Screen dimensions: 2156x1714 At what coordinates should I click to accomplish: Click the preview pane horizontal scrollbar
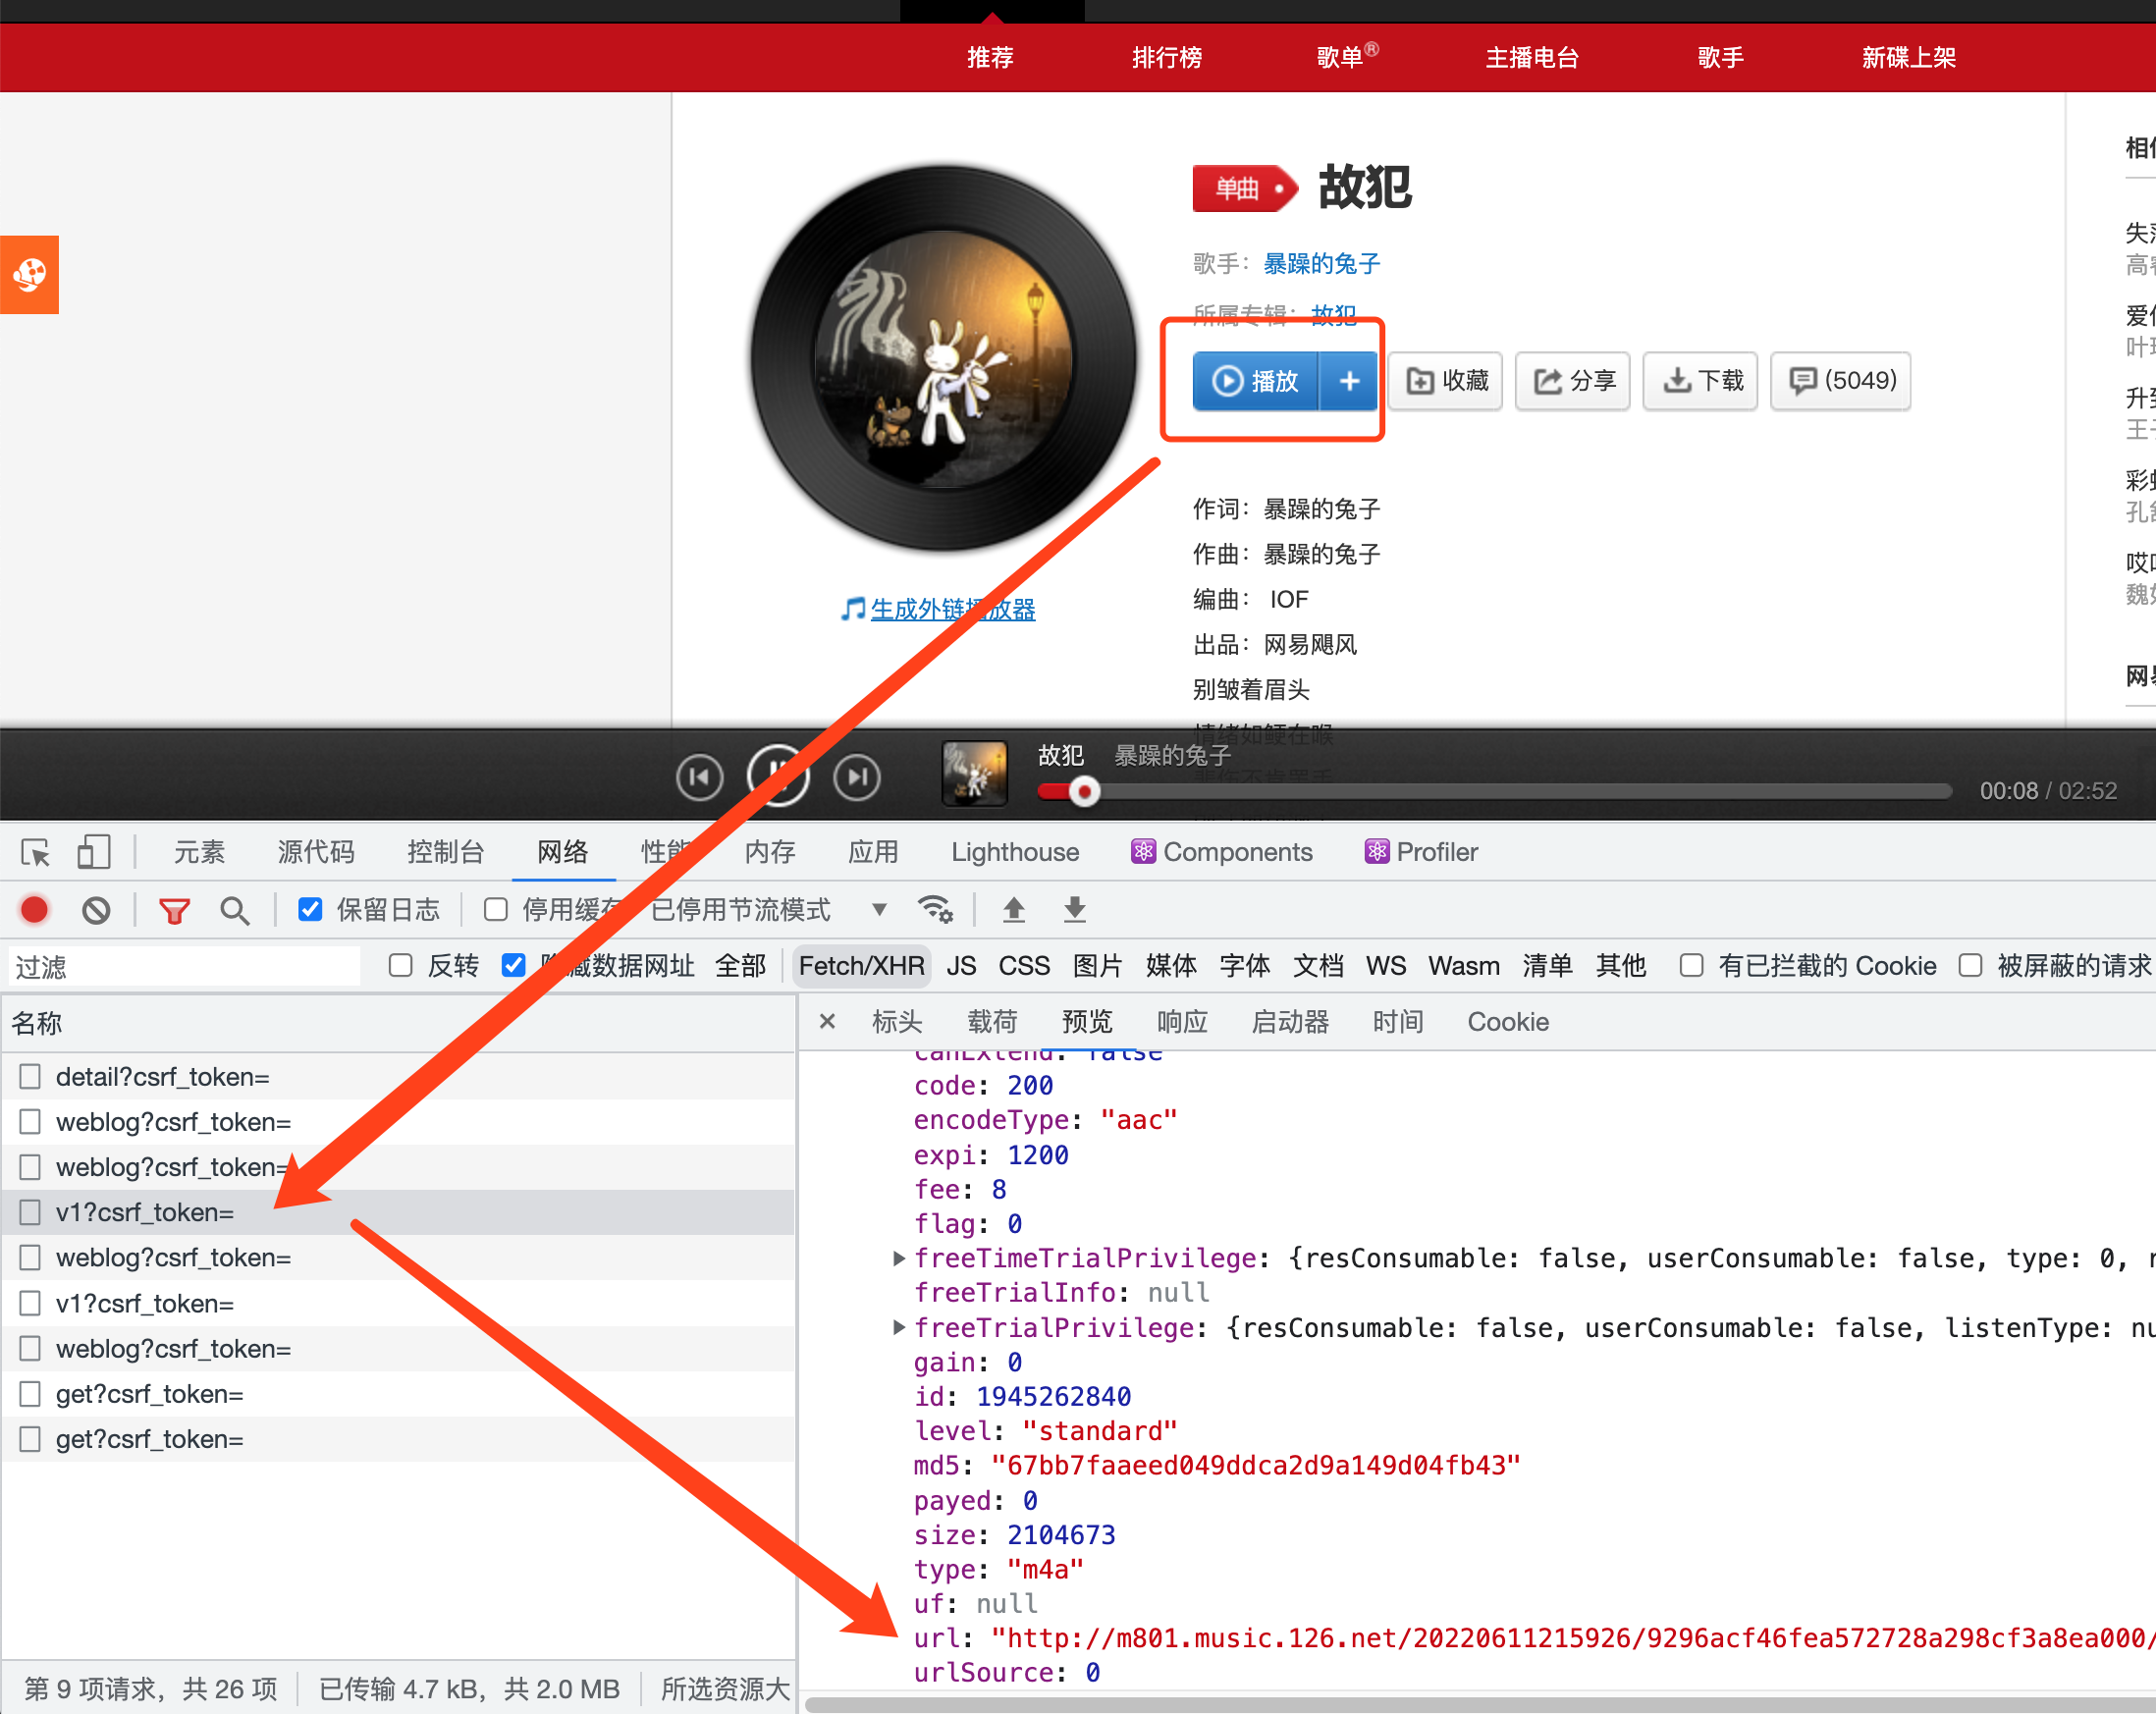pos(1480,1704)
